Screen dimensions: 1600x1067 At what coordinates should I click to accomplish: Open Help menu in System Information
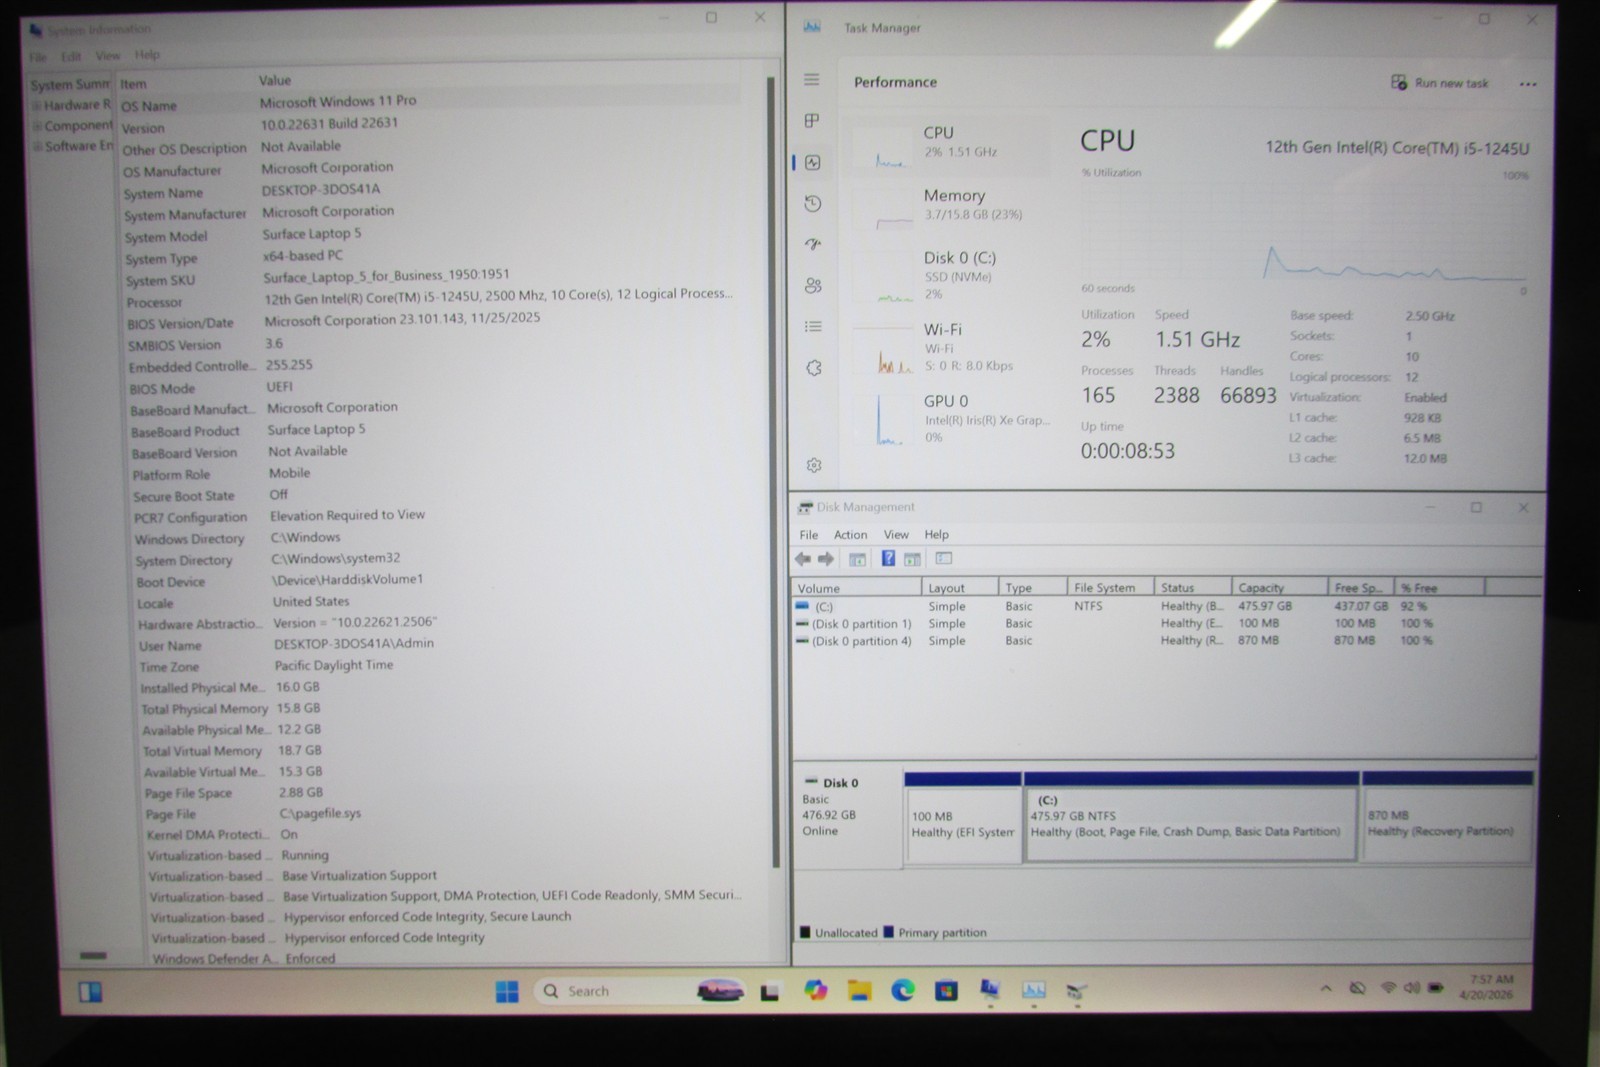click(x=147, y=55)
